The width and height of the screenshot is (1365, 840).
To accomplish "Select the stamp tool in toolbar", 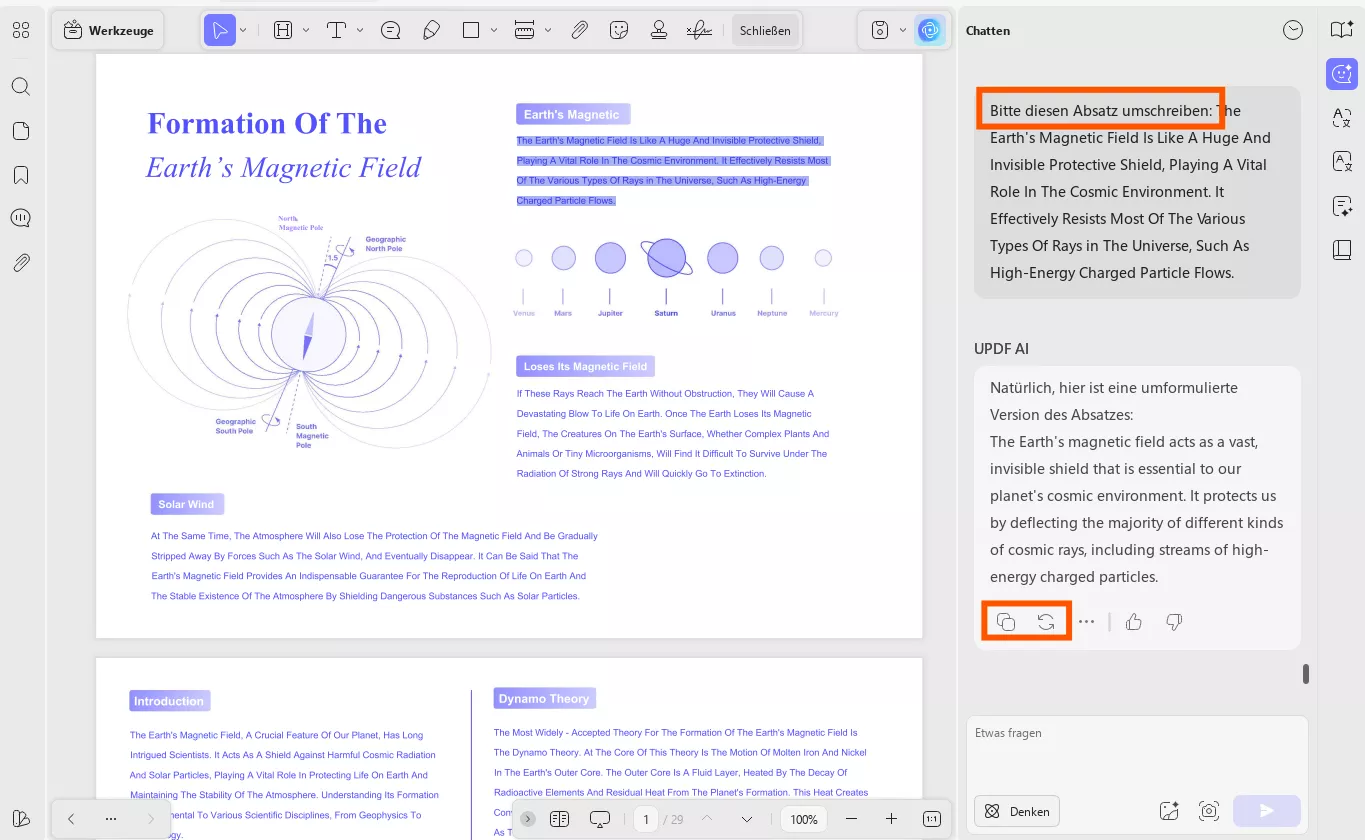I will tap(659, 30).
